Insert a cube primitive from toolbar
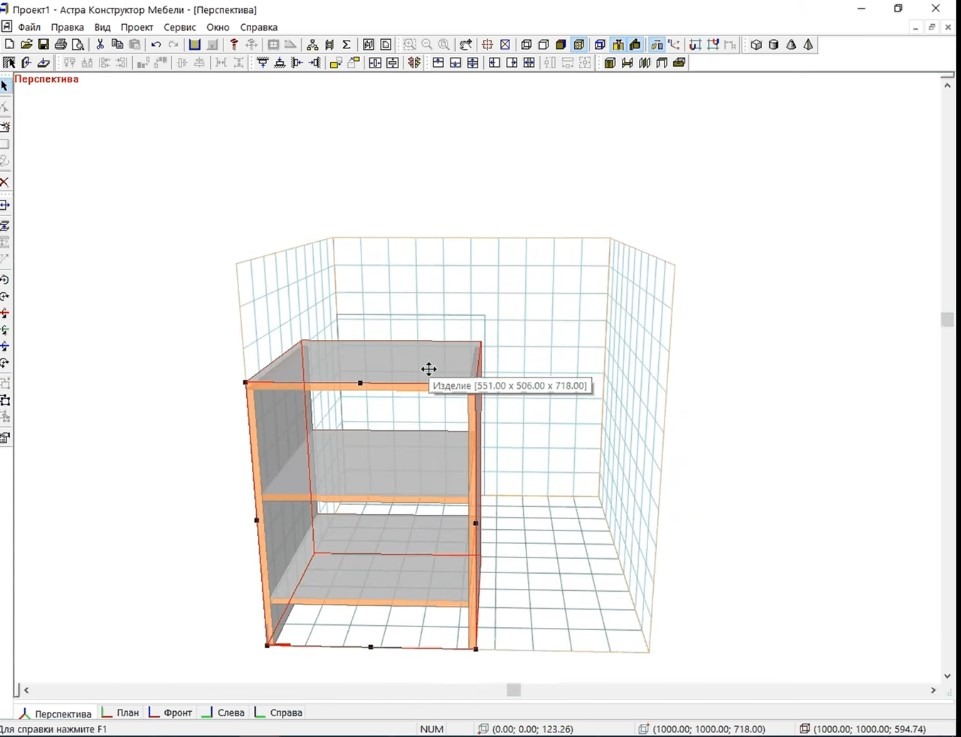 coord(756,45)
